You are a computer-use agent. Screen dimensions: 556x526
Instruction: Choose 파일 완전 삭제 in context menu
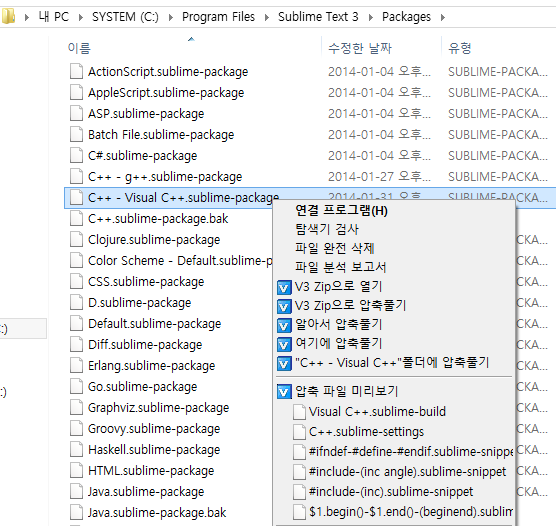pos(335,248)
